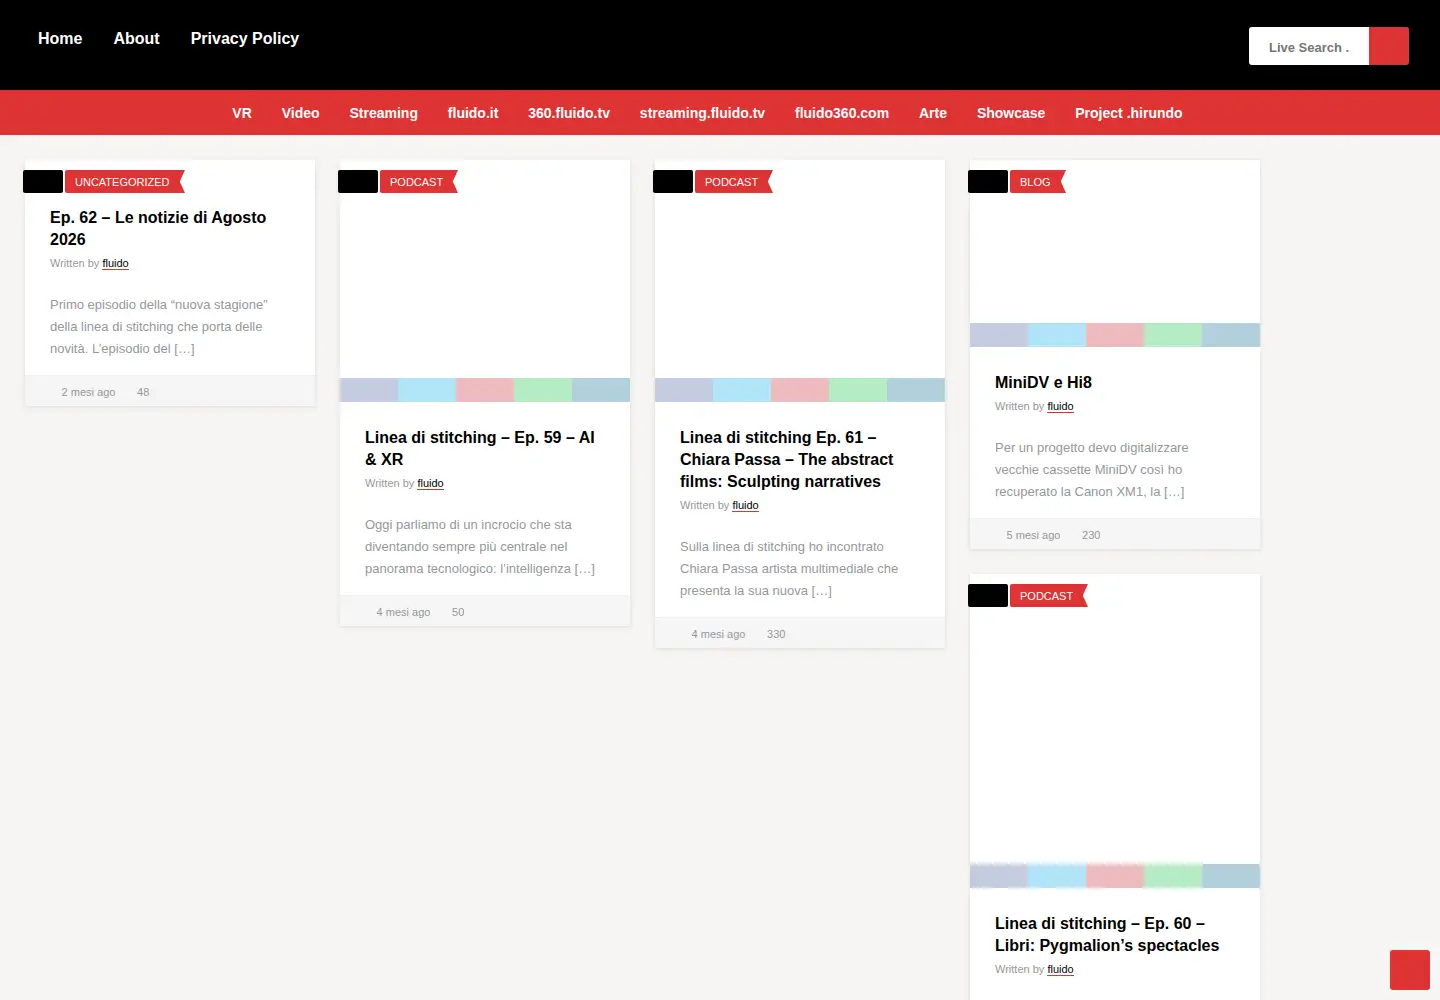The image size is (1440, 1000).
Task: Select Video category in red navbar
Action: click(300, 113)
